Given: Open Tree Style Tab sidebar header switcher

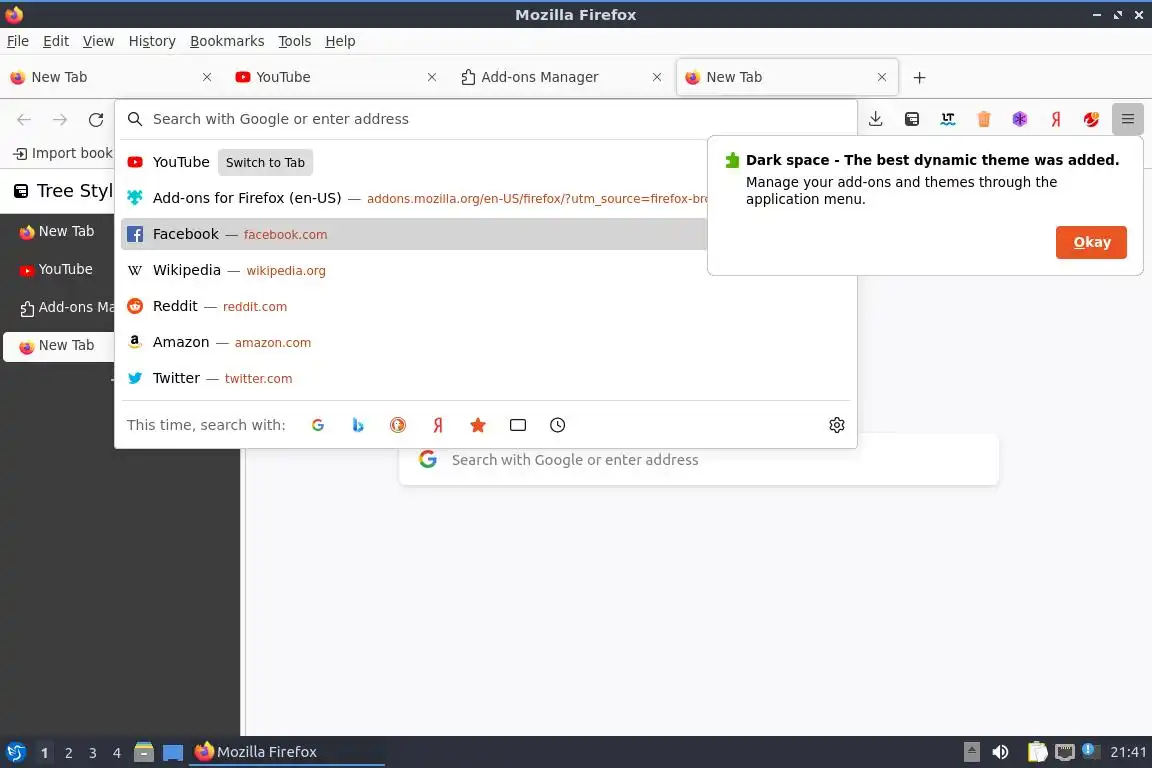Looking at the screenshot, I should (62, 191).
